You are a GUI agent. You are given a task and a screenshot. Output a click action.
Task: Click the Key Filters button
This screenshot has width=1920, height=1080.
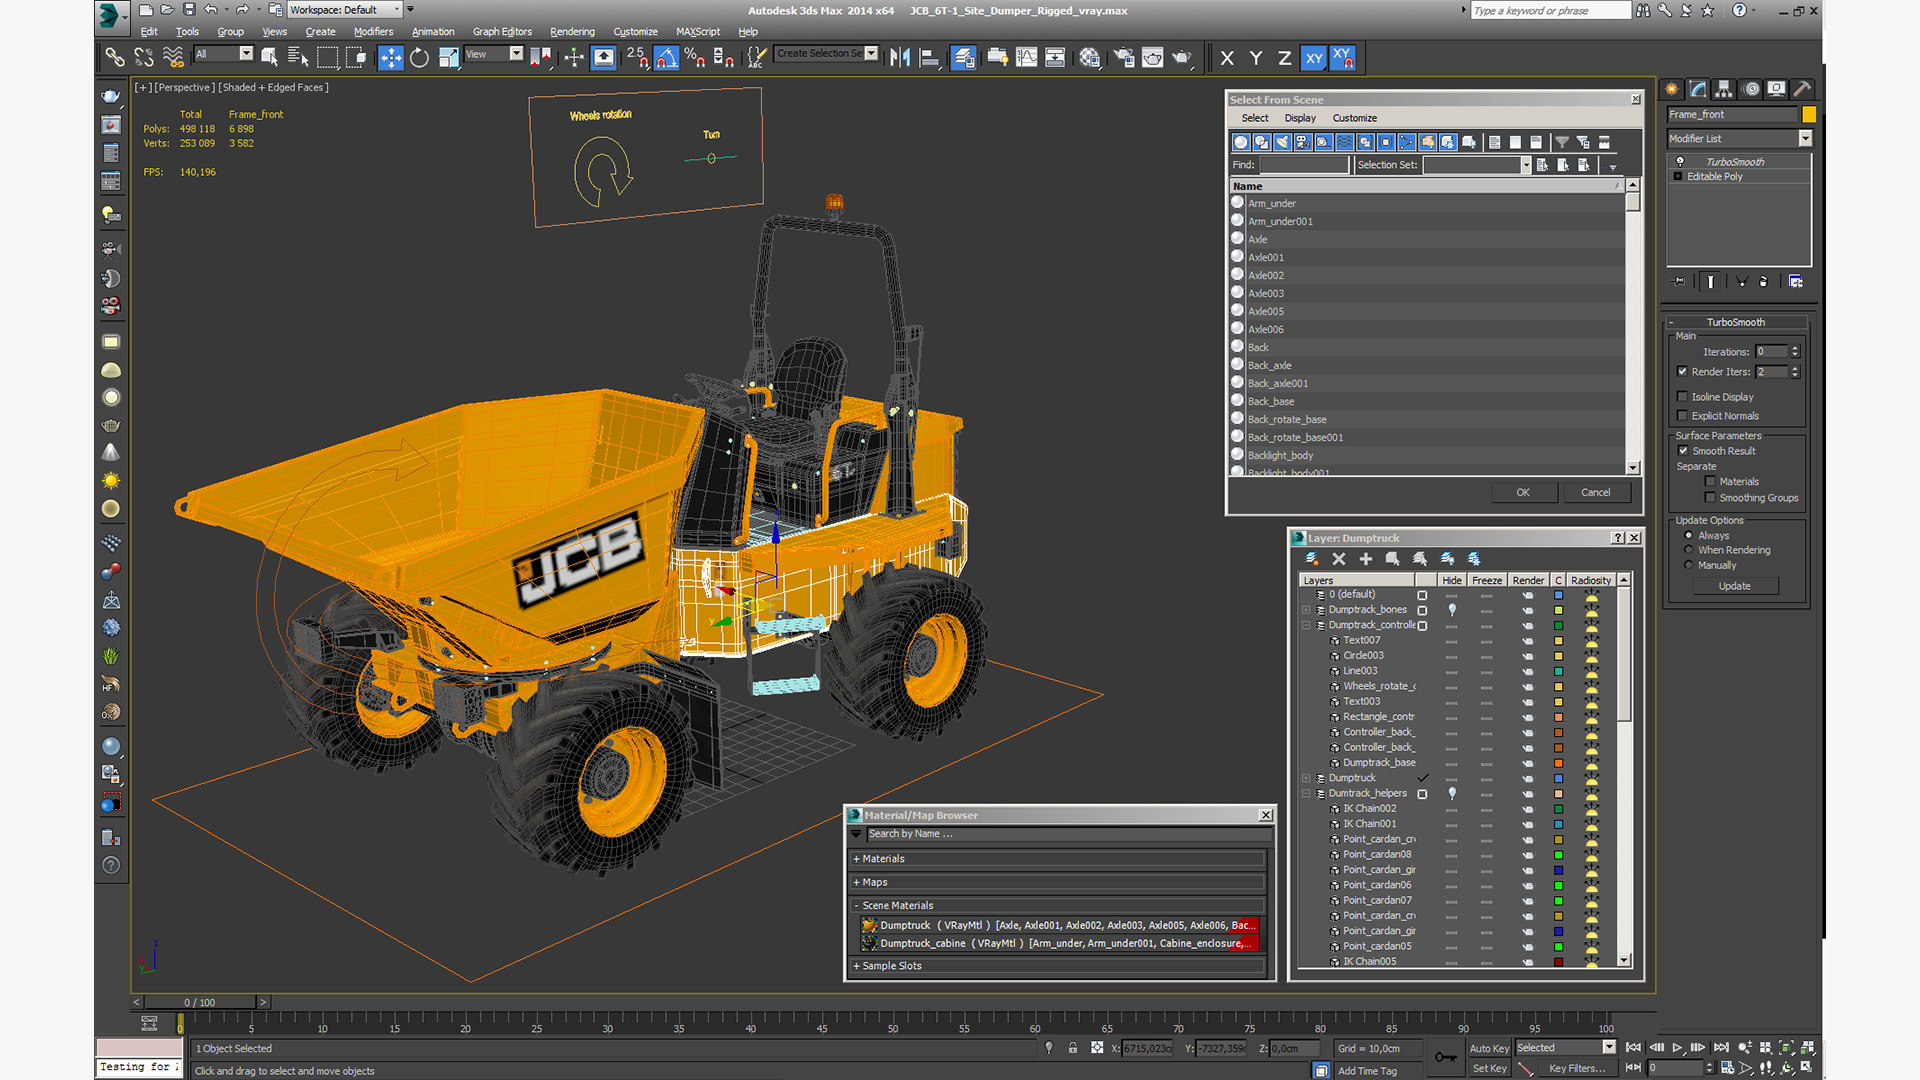coord(1577,1068)
